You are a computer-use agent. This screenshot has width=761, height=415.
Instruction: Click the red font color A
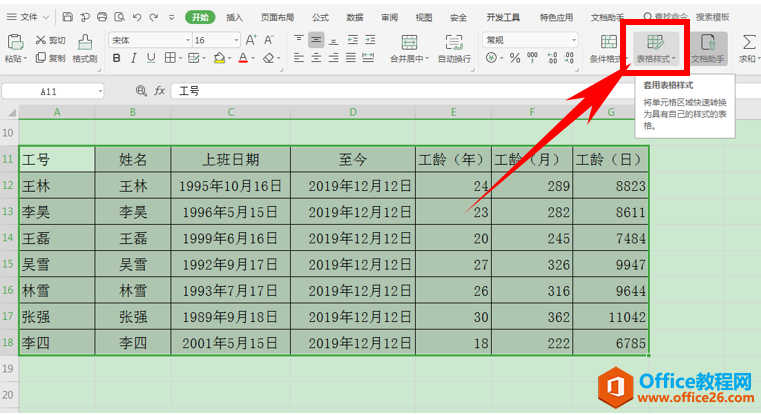coord(243,58)
